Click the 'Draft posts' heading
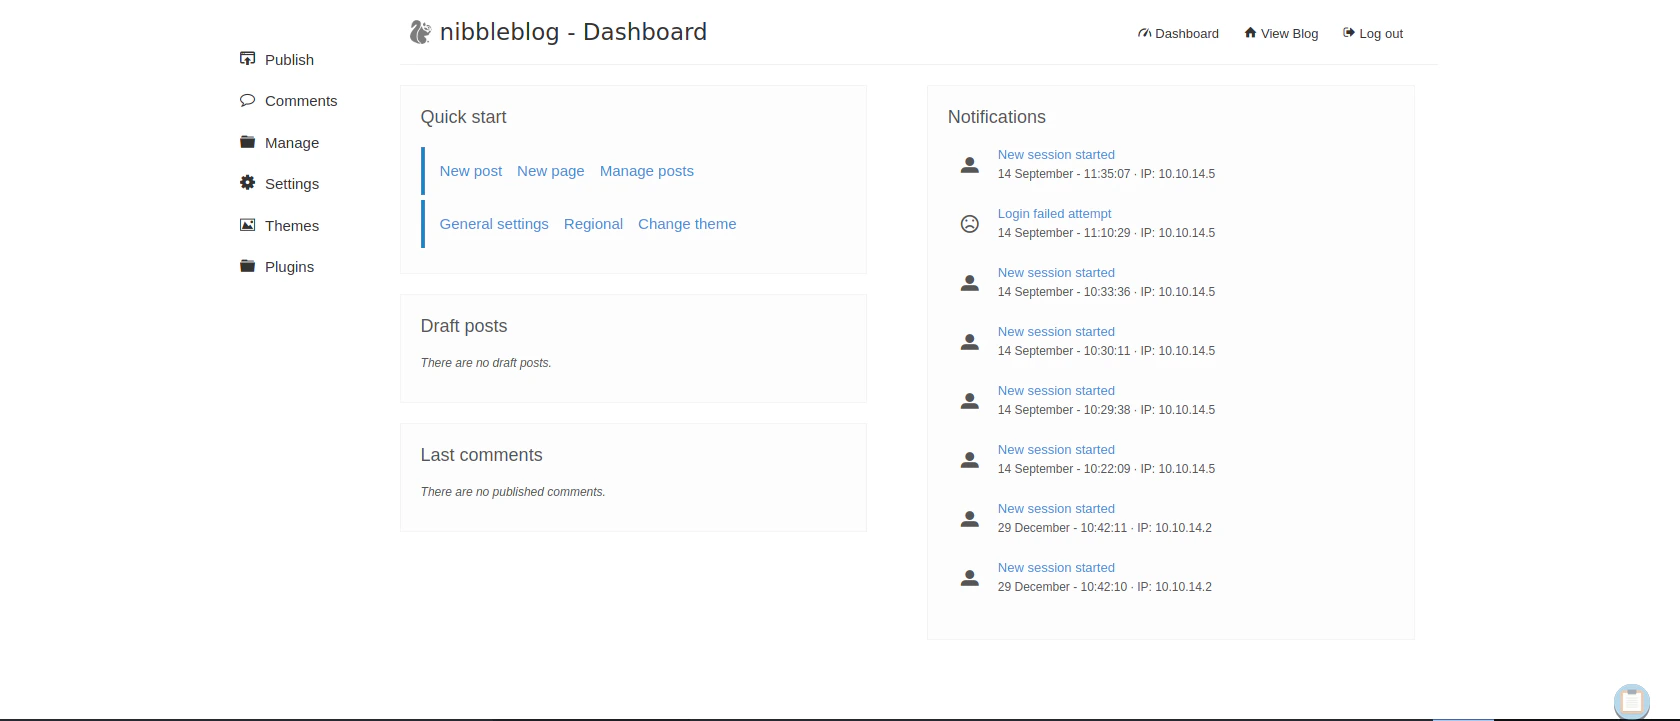This screenshot has height=721, width=1680. click(x=464, y=326)
